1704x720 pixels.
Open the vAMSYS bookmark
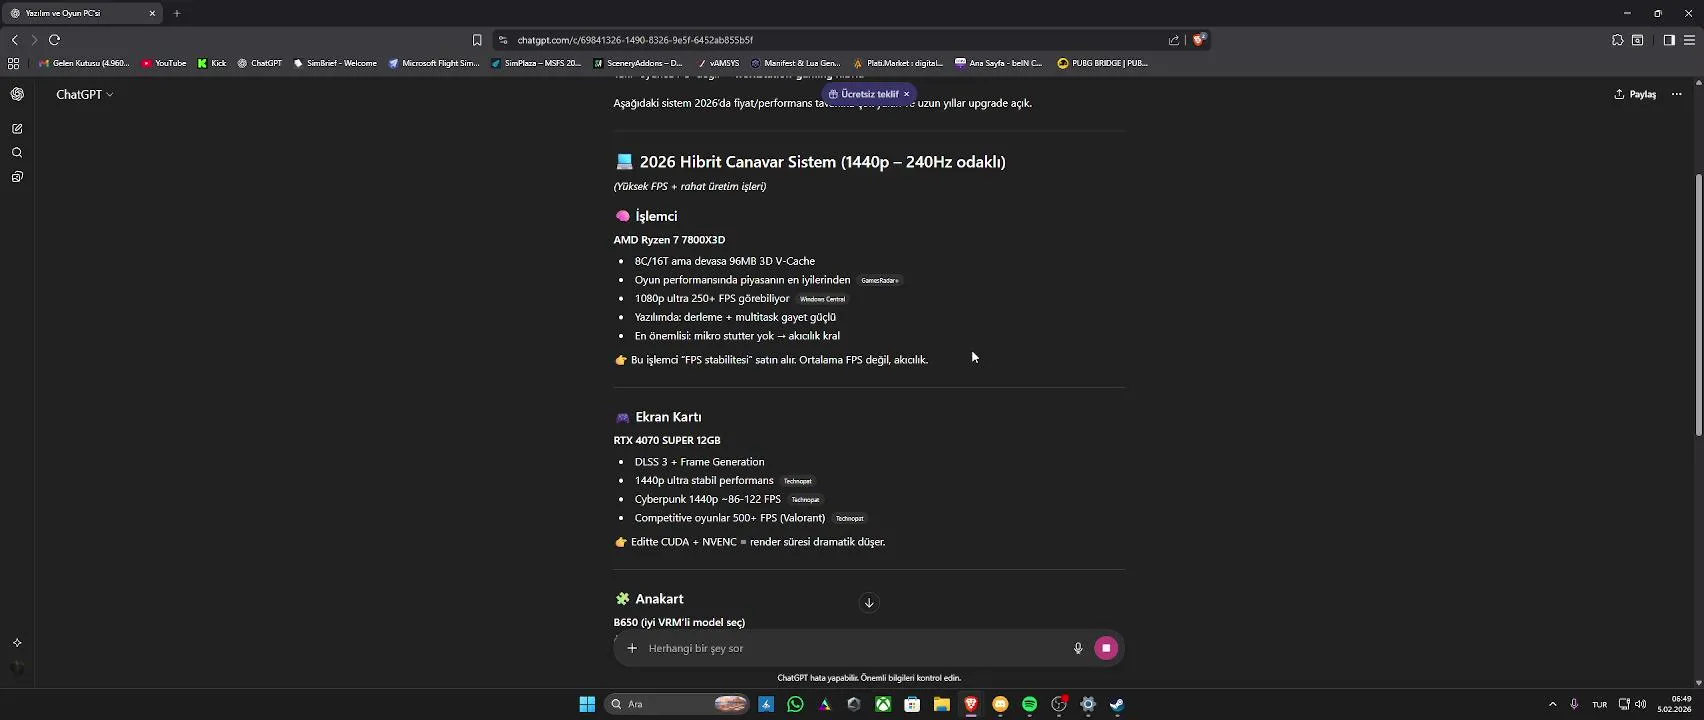coord(718,63)
